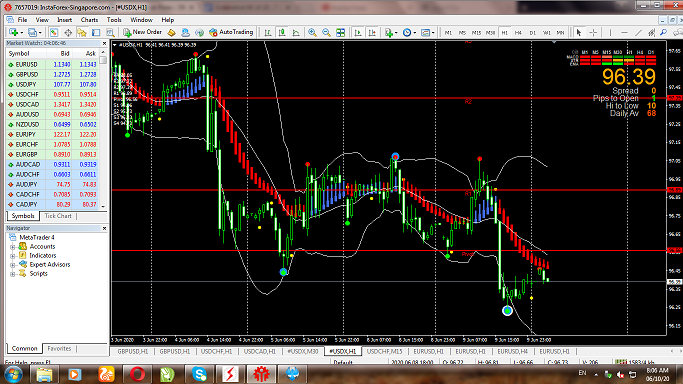This screenshot has width=683, height=384.
Task: Open the Profiles dropdown arrow
Action: pyautogui.click(x=40, y=33)
